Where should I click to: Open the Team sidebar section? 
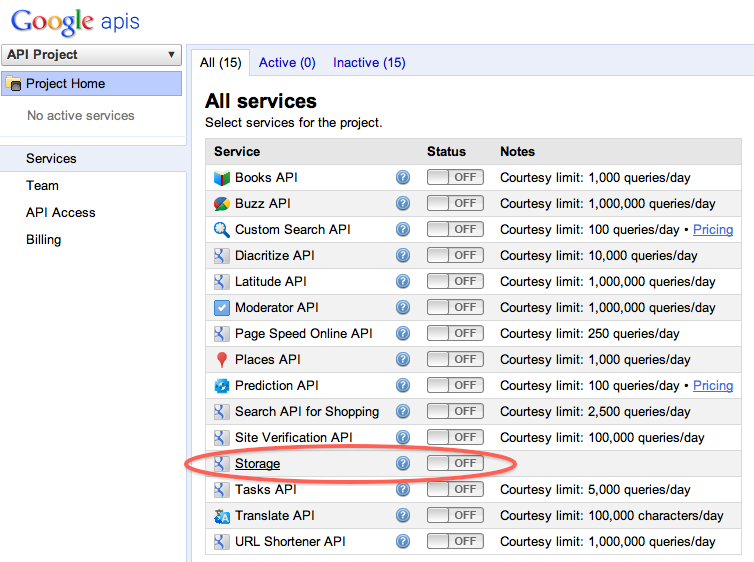(42, 186)
